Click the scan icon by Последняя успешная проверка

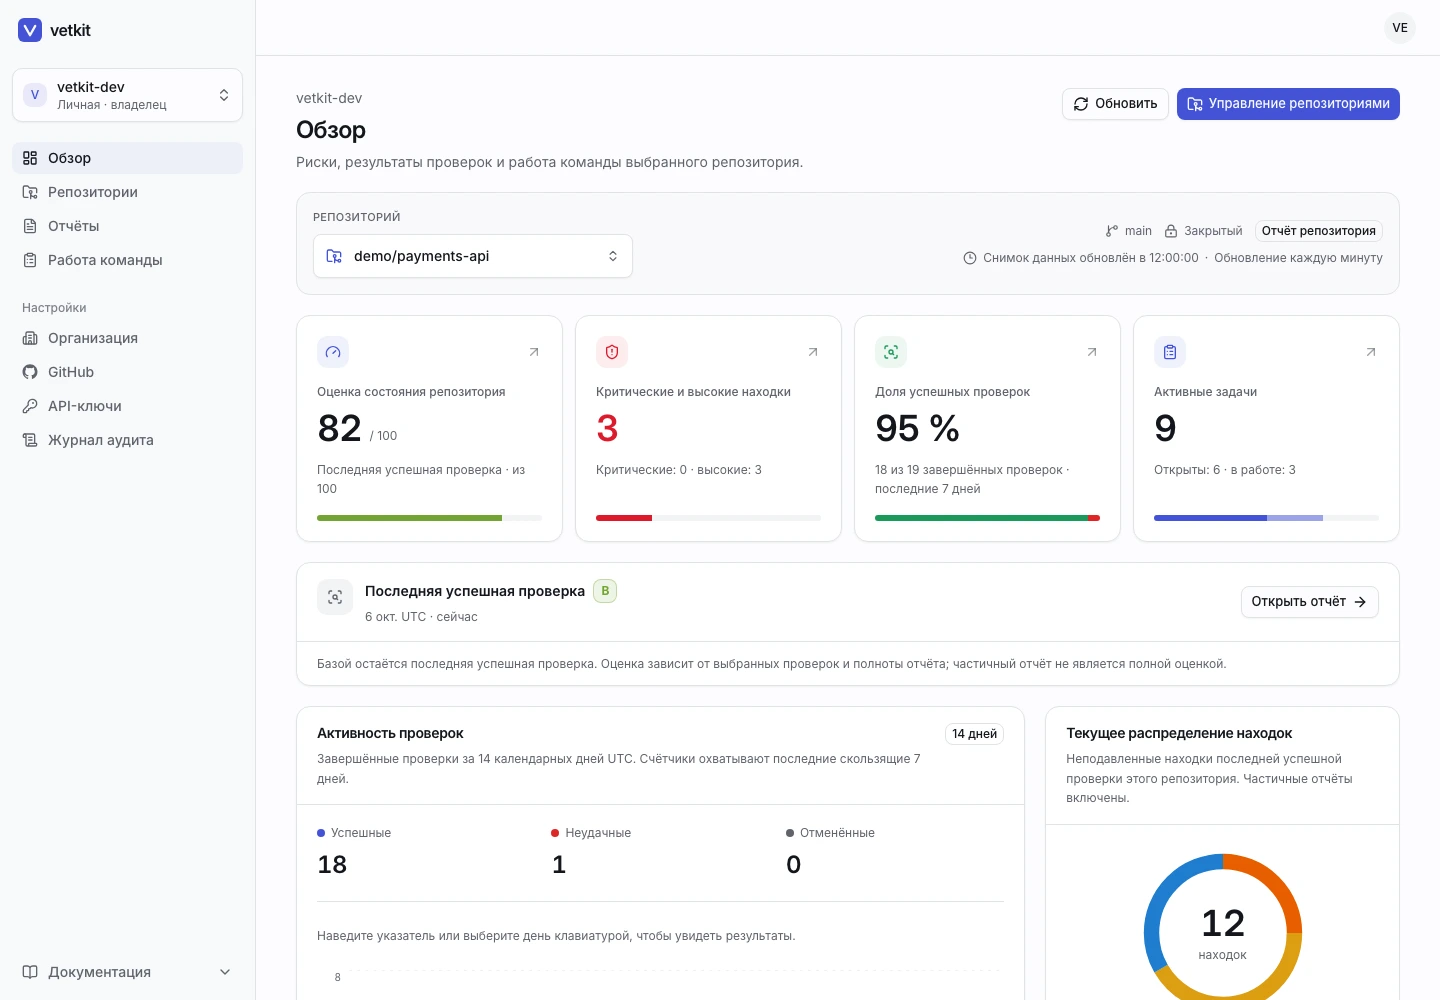(335, 597)
